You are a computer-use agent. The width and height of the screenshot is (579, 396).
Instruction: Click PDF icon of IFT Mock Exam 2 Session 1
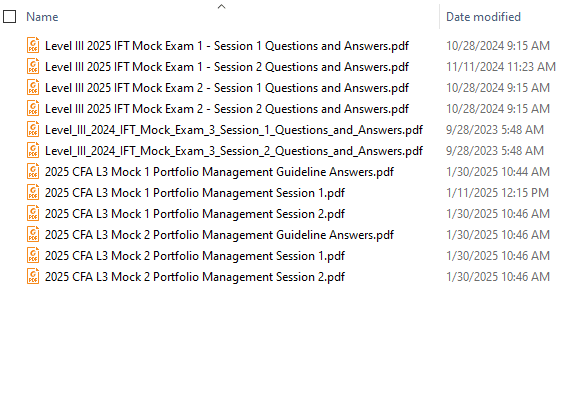(33, 88)
